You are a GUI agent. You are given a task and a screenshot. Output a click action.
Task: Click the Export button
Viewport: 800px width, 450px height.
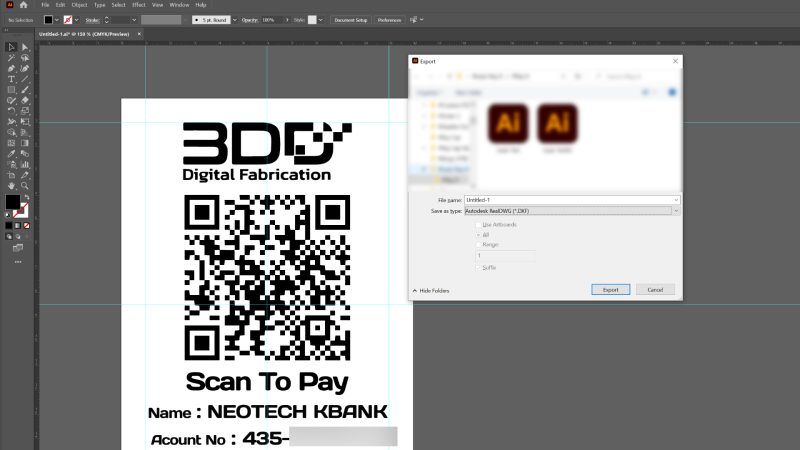[x=611, y=290]
